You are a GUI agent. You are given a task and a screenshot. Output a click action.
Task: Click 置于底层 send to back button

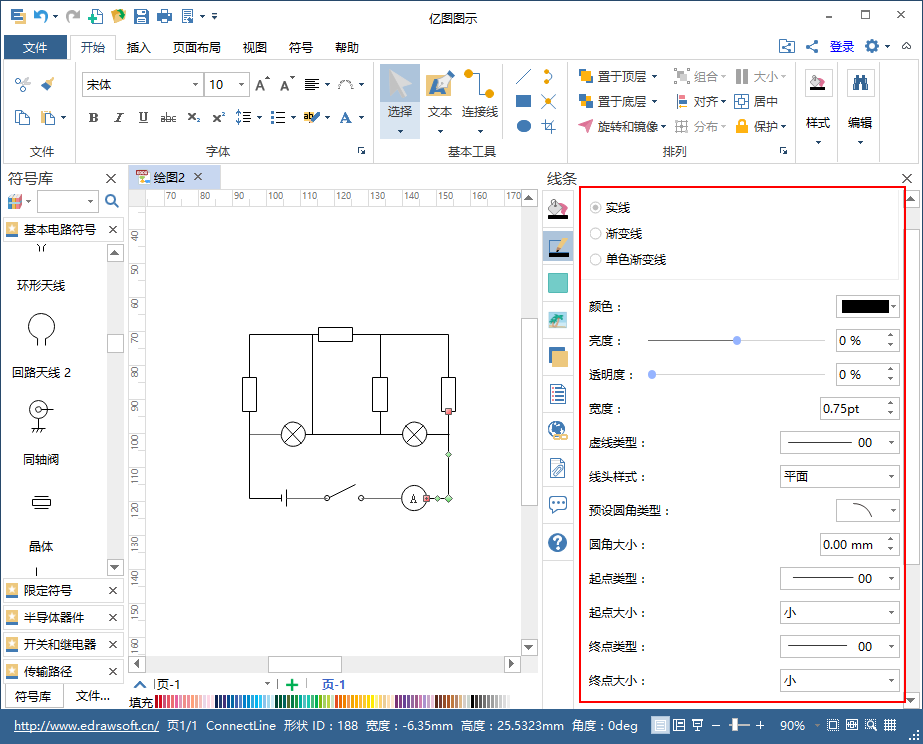click(618, 101)
